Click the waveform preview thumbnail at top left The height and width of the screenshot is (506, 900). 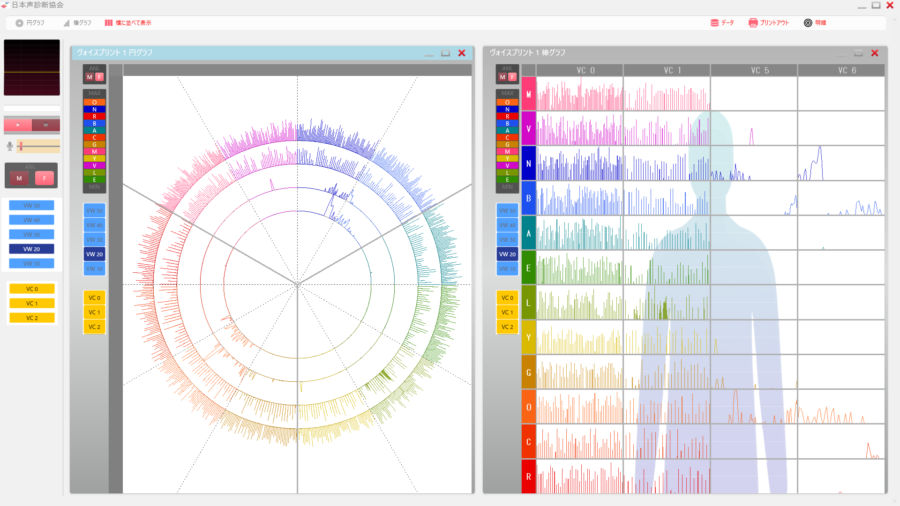(x=31, y=70)
